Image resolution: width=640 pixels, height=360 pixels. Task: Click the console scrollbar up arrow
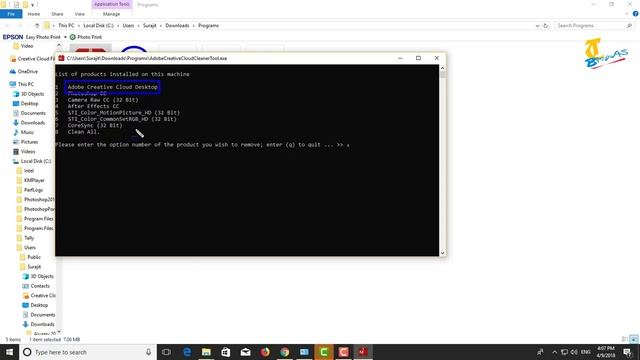click(x=442, y=68)
